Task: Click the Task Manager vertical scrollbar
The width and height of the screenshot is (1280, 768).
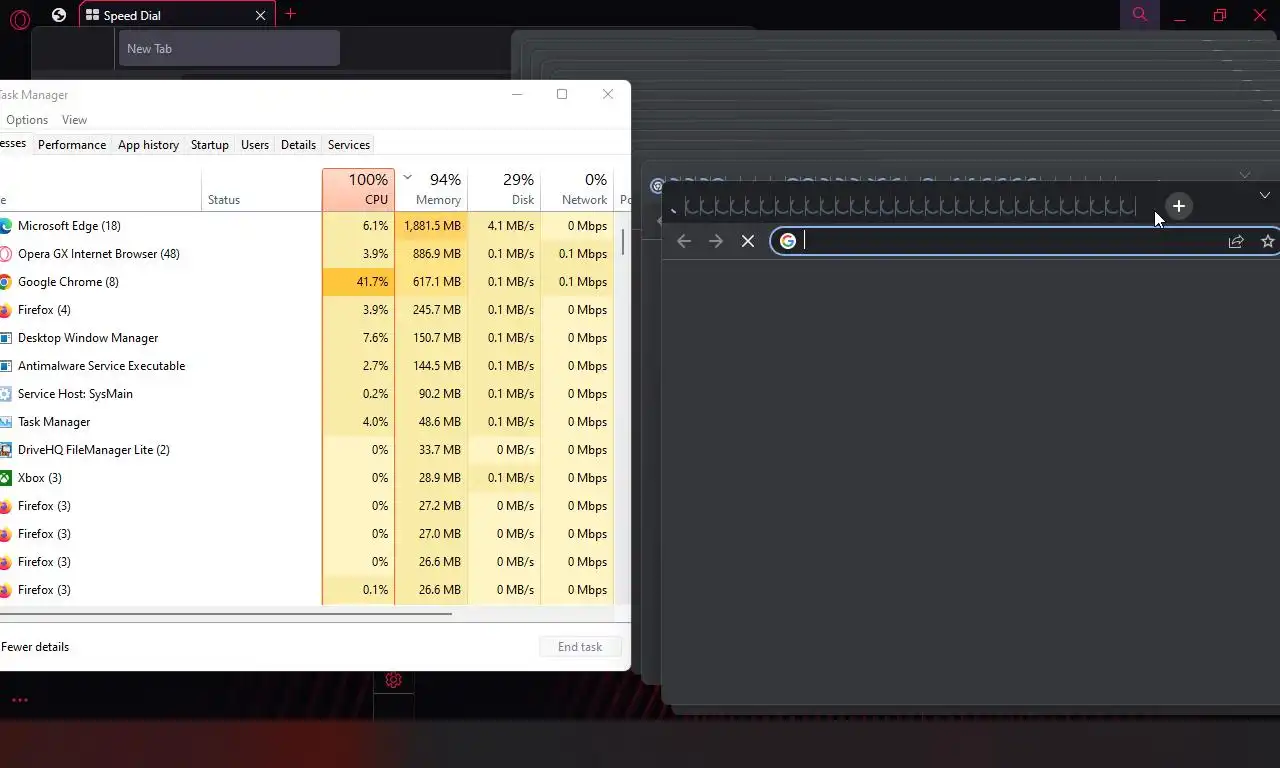Action: pyautogui.click(x=623, y=241)
